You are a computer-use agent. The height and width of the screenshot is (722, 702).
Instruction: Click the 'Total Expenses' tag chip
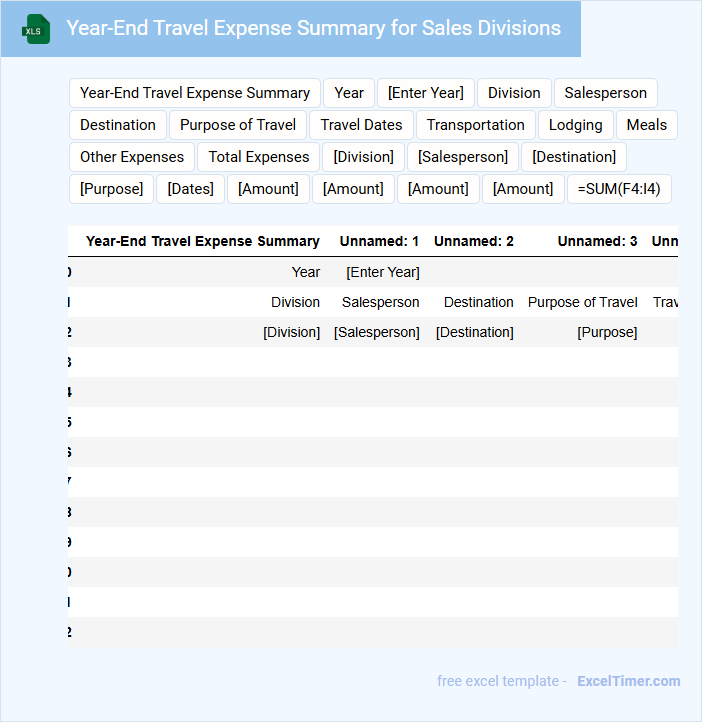259,157
